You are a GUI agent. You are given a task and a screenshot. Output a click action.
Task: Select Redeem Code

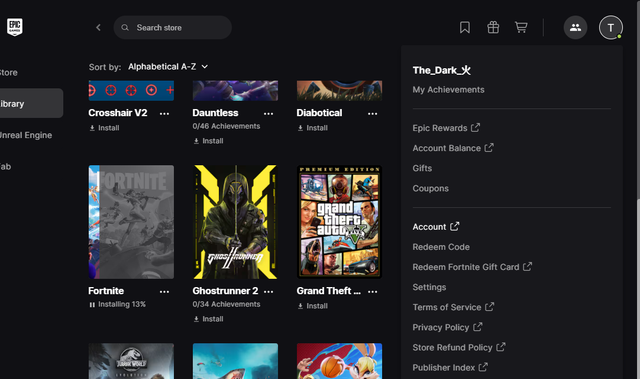coord(441,247)
